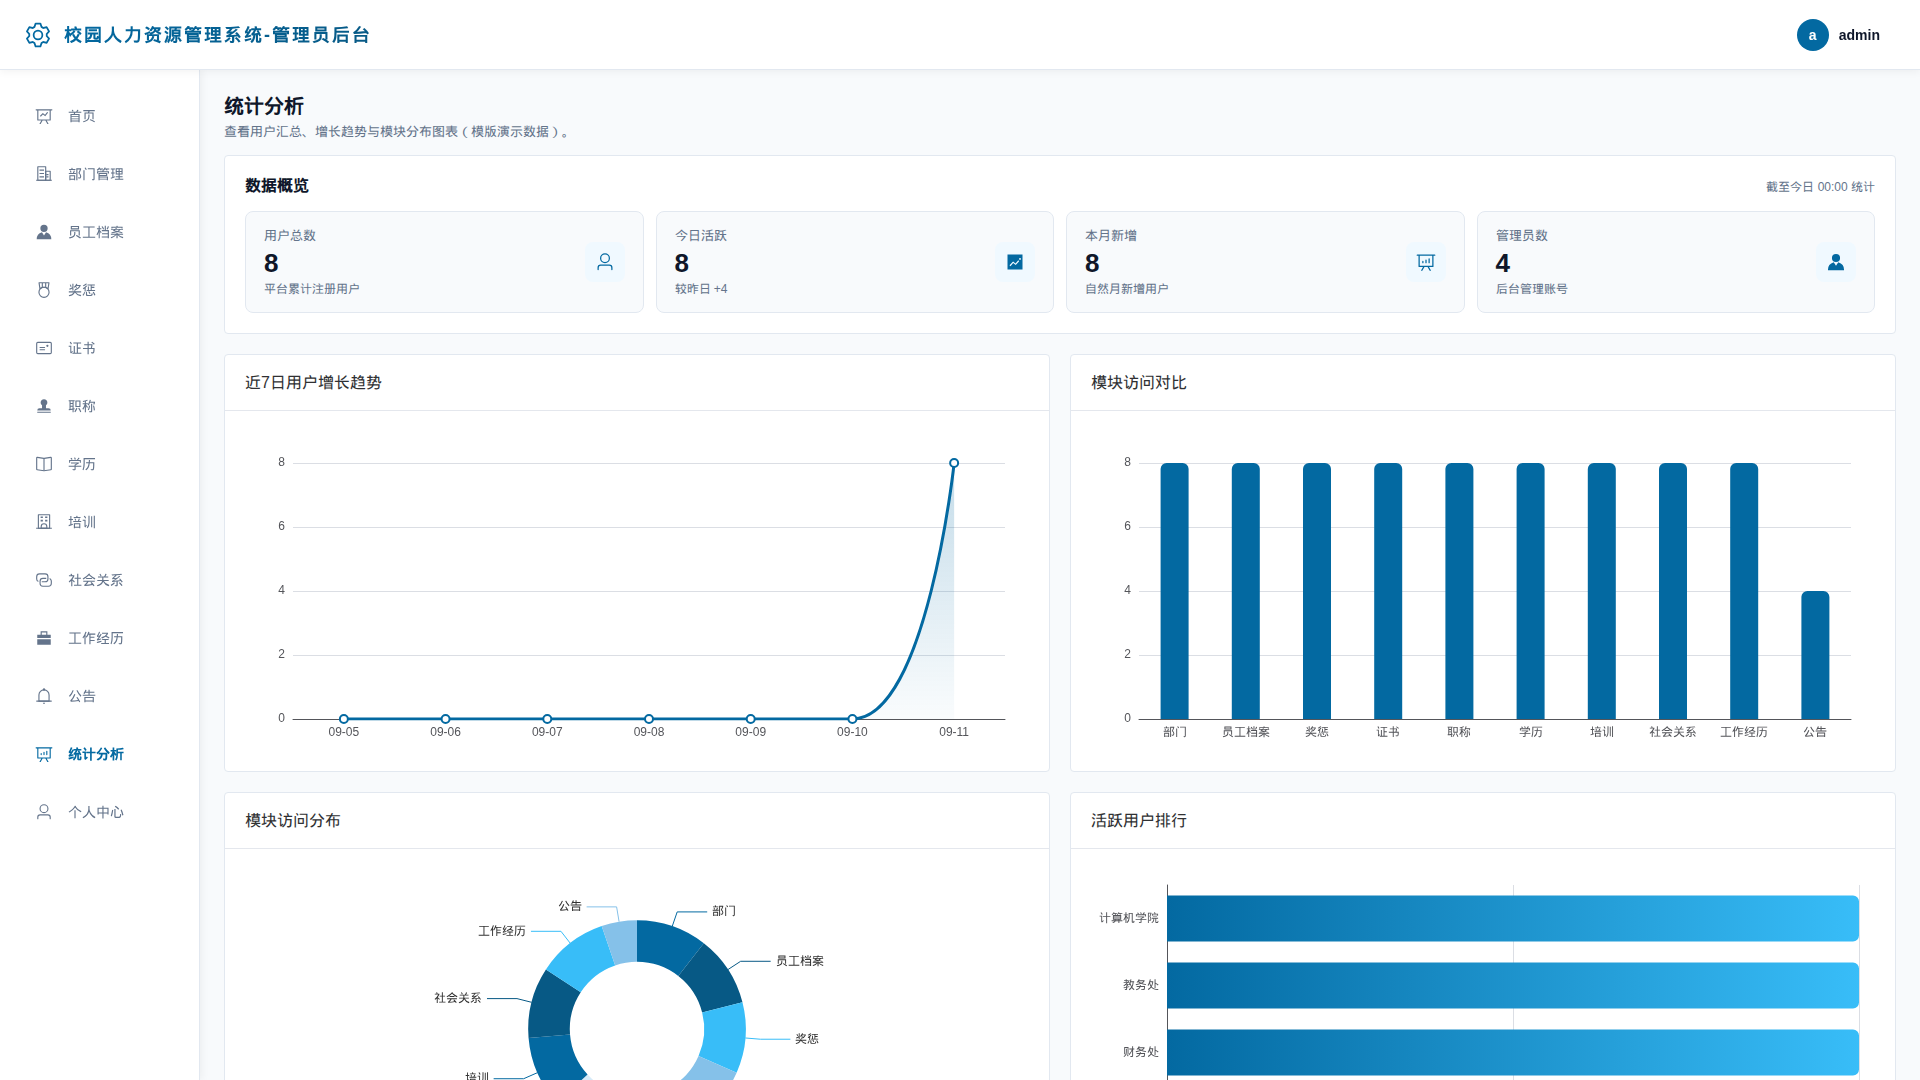This screenshot has height=1080, width=1920.
Task: Click the 09-10 data point on line chart
Action: [852, 719]
